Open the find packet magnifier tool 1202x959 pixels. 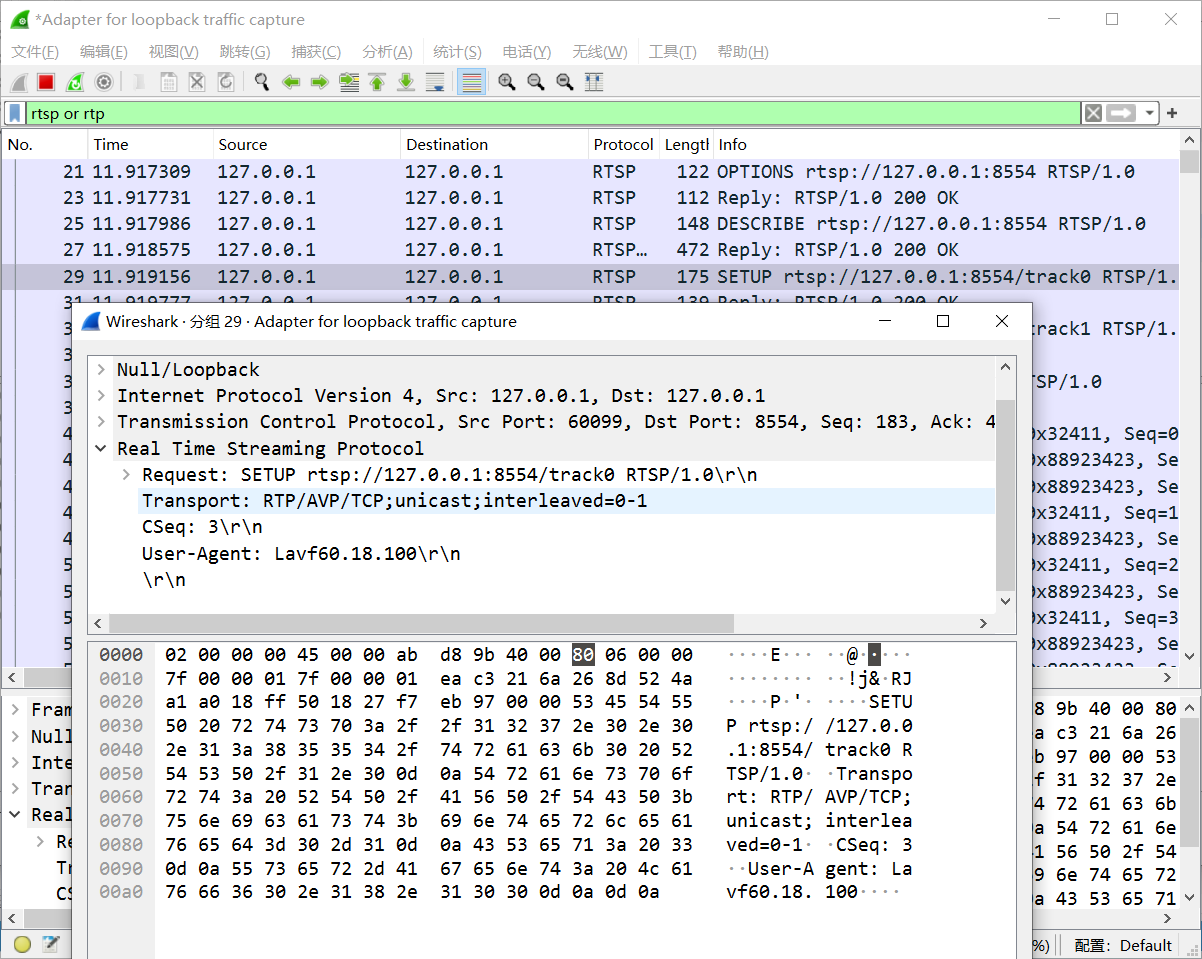(x=262, y=82)
